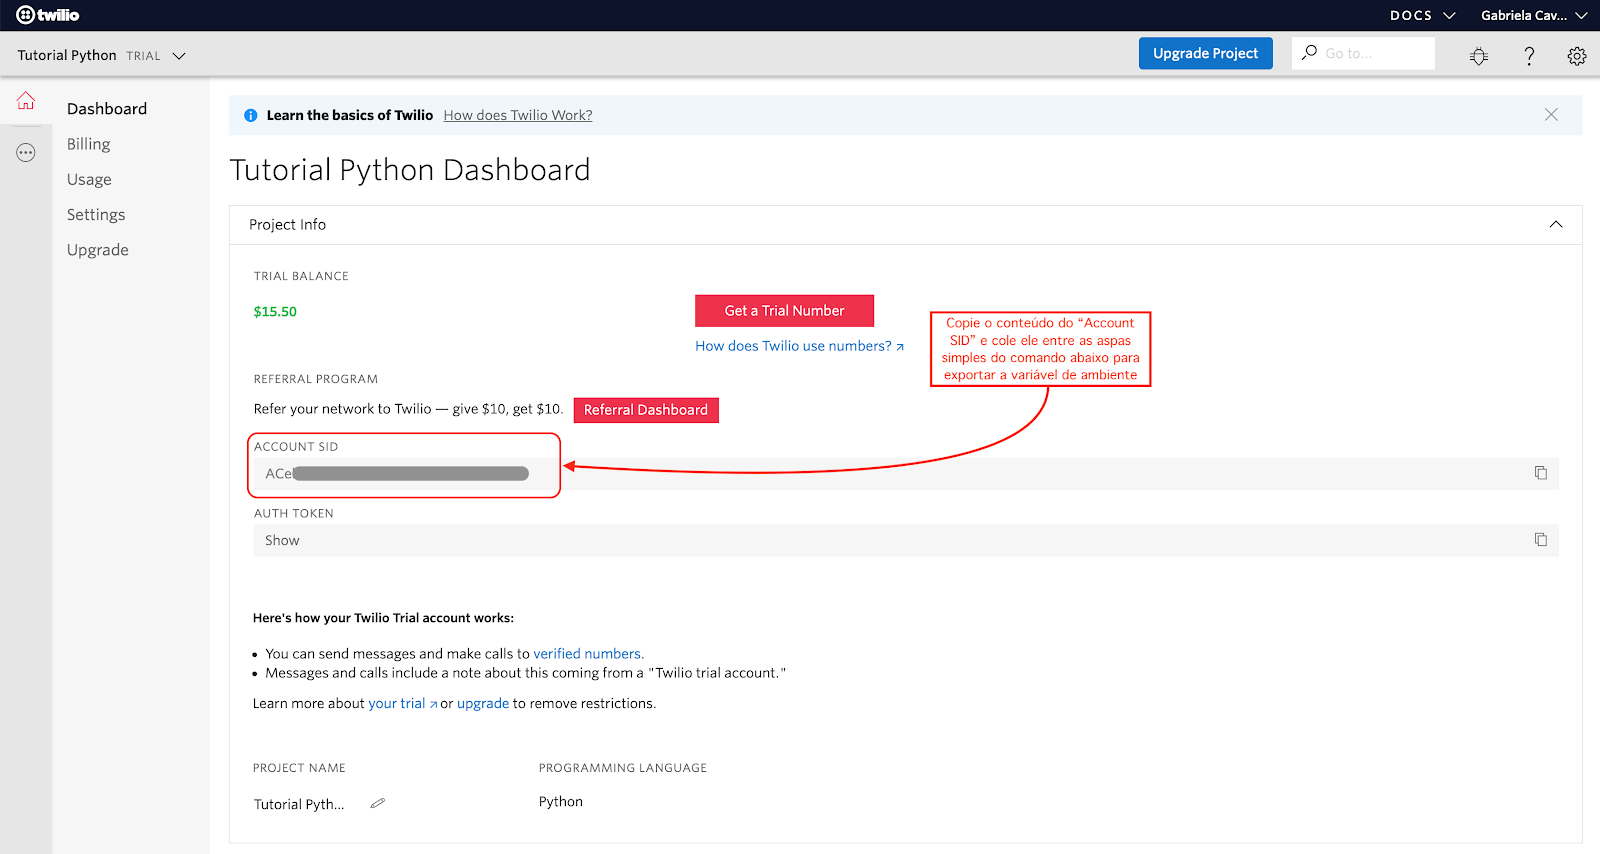The width and height of the screenshot is (1600, 854).
Task: Follow the upgrade link
Action: pyautogui.click(x=483, y=703)
